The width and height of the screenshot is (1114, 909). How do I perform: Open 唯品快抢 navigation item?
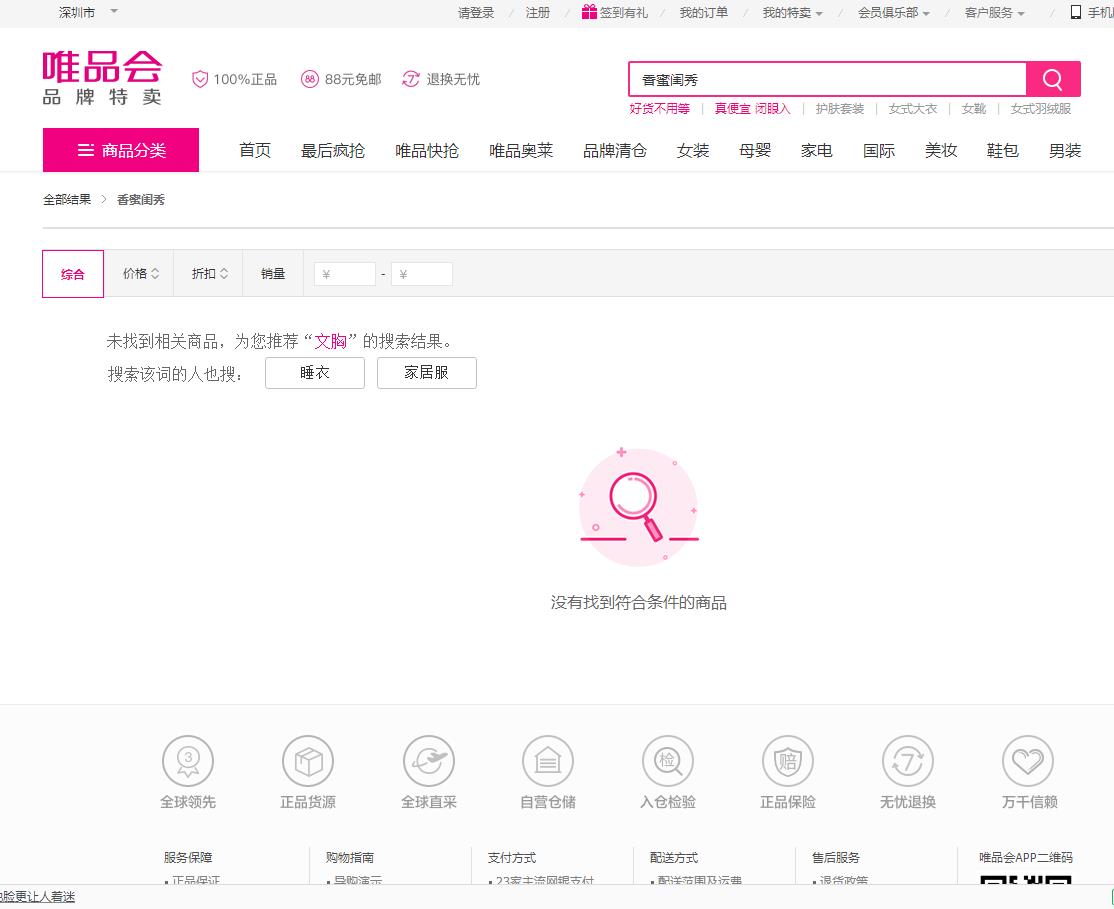pyautogui.click(x=427, y=151)
